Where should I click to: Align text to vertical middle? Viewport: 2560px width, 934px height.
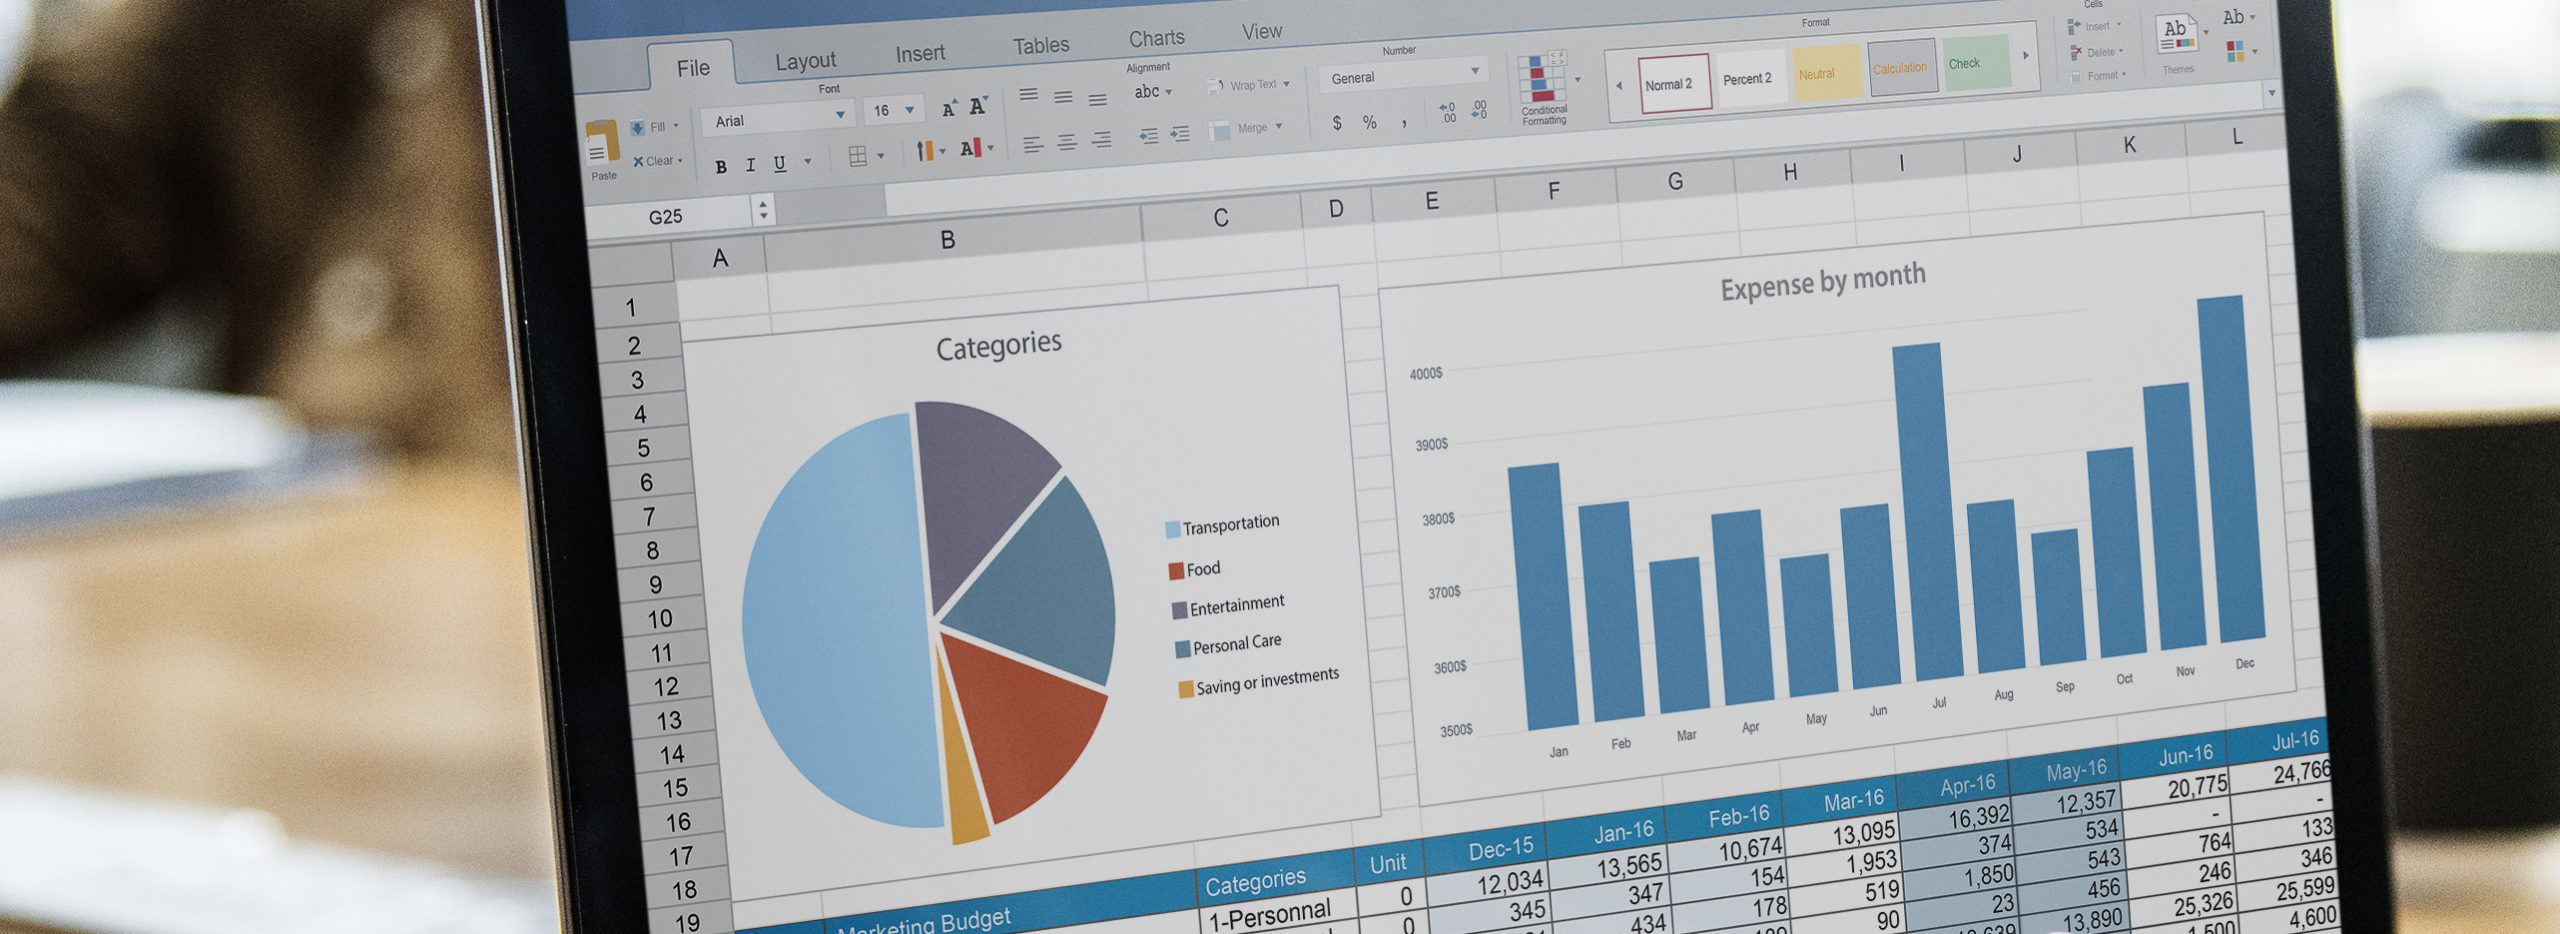(1063, 97)
